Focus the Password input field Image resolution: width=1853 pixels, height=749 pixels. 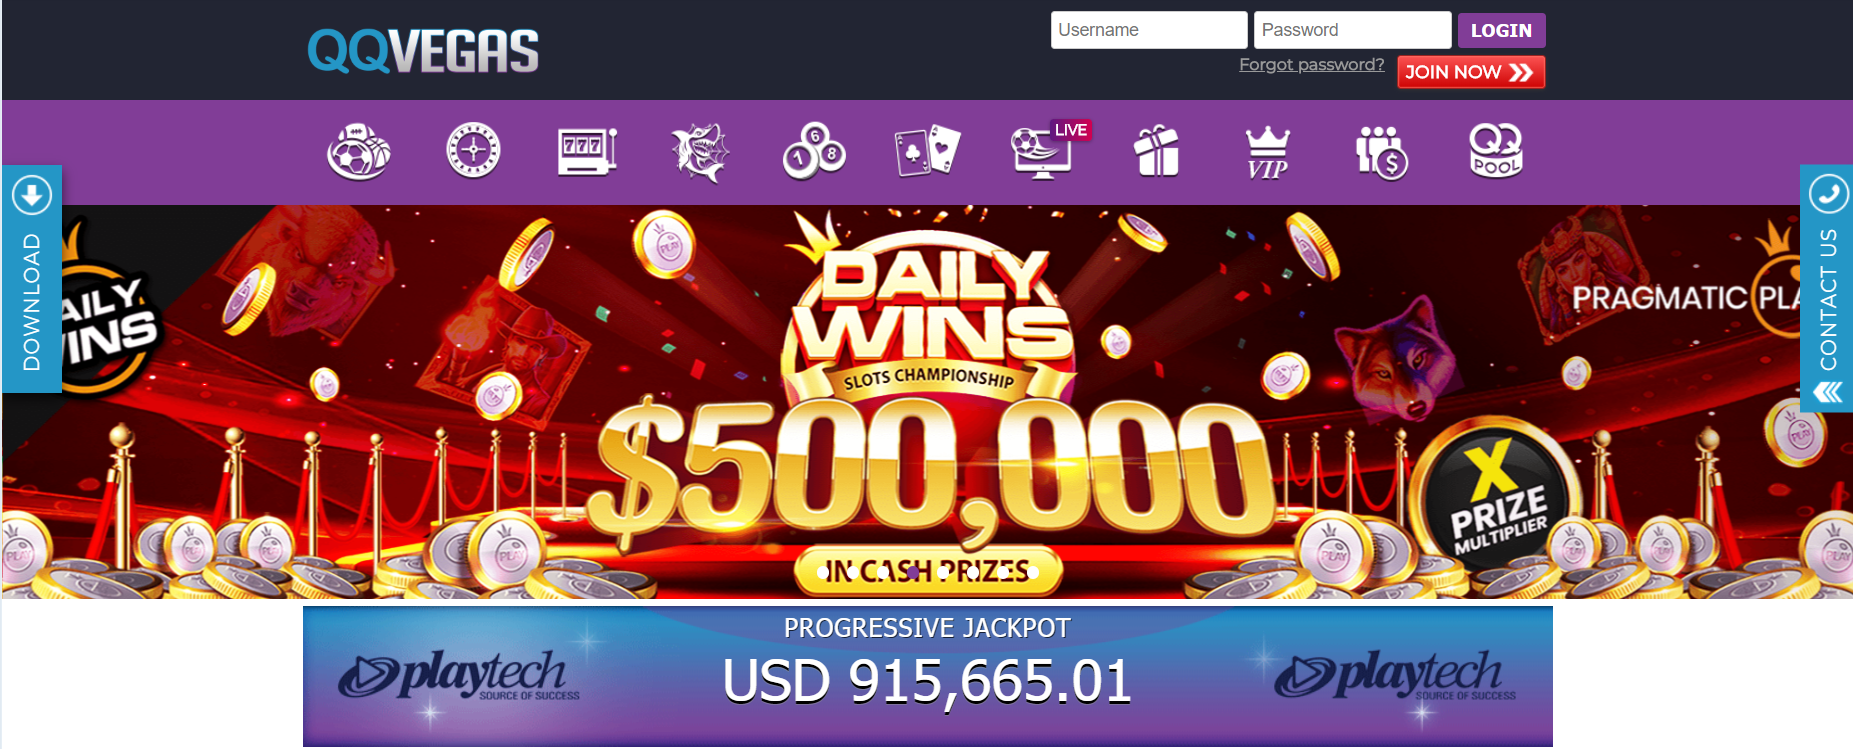(x=1352, y=30)
